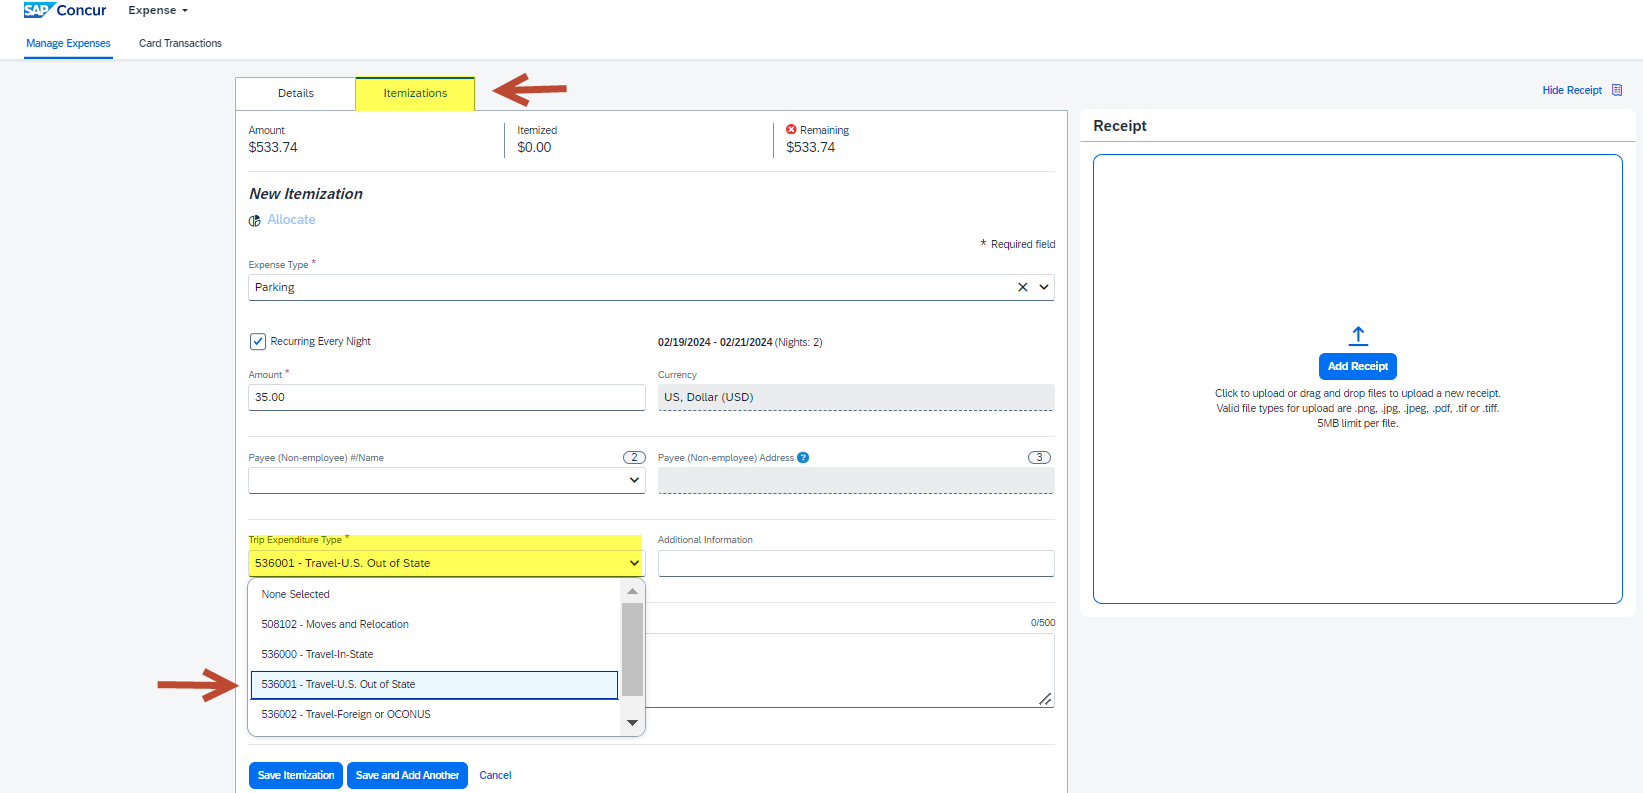Switch to the Details tab
The image size is (1643, 793).
(296, 93)
